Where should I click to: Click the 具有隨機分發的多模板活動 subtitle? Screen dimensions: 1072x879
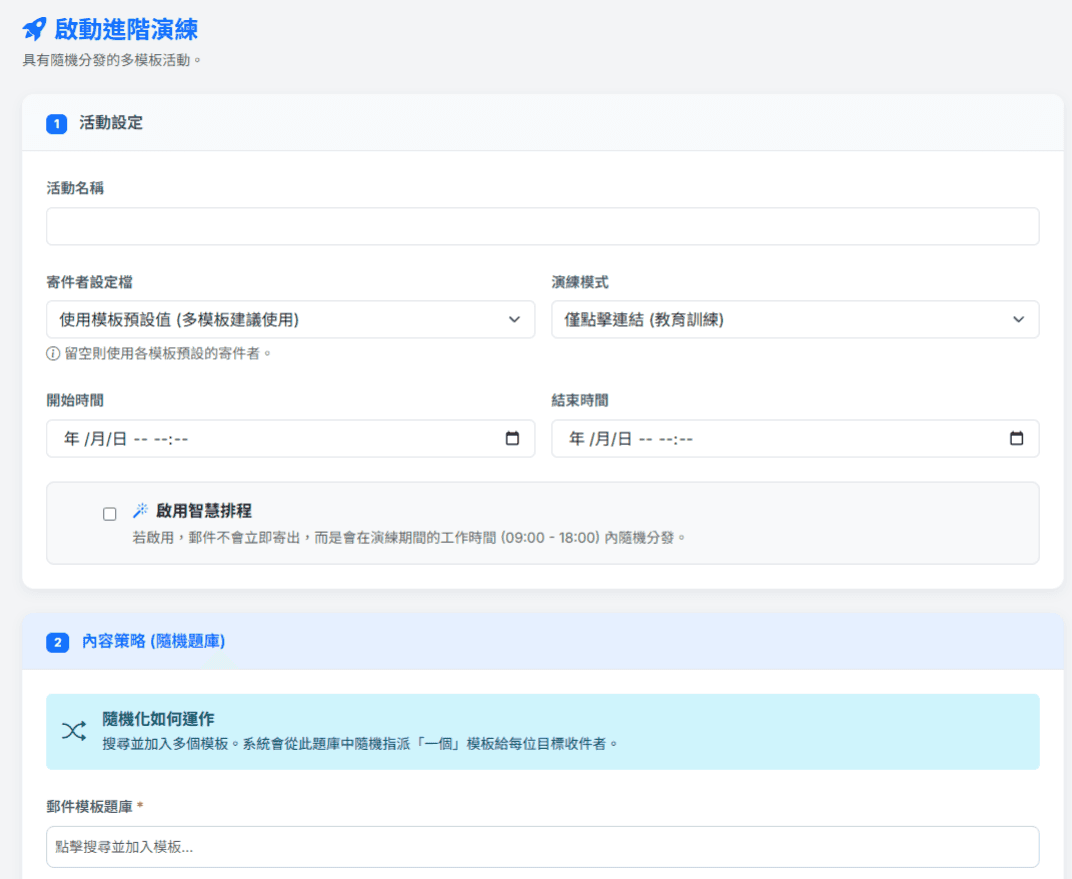112,60
